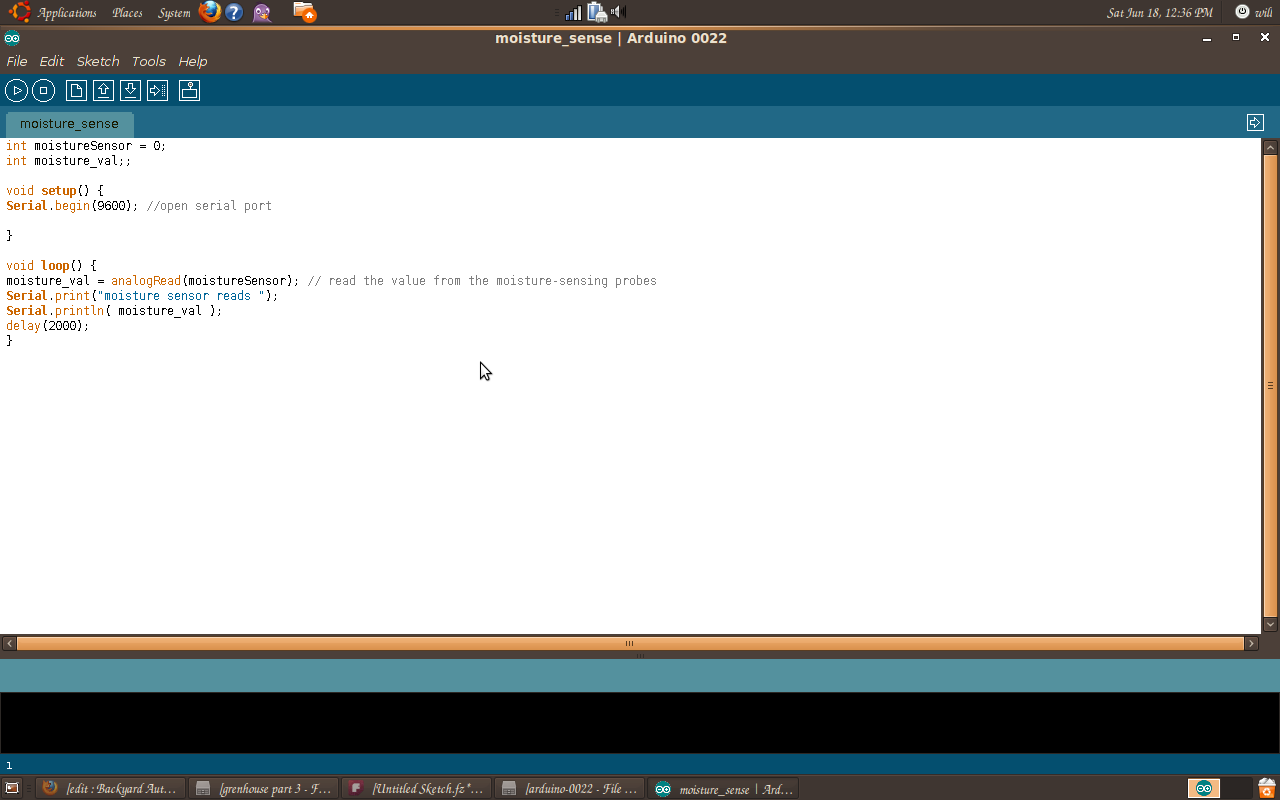Screen dimensions: 1280x800
Task: Click the 'moisture_sense | Ard…' taskbar button
Action: (724, 788)
